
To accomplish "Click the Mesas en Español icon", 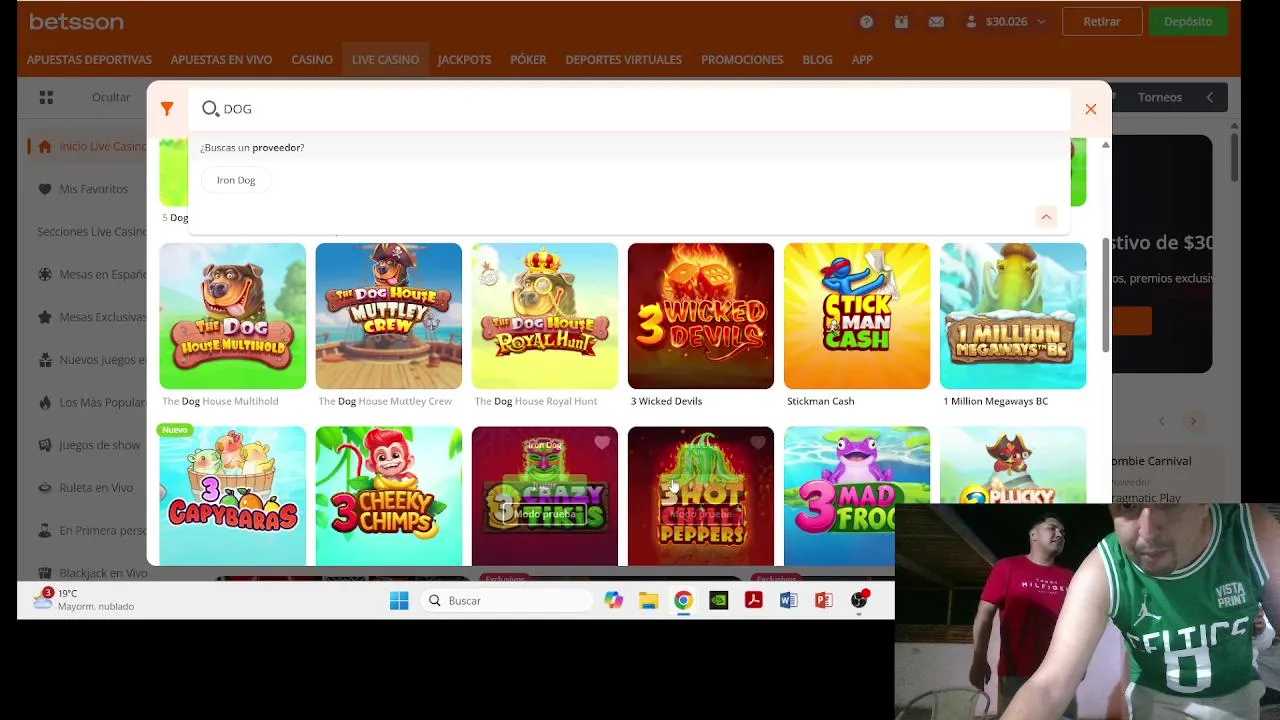I will coord(44,274).
